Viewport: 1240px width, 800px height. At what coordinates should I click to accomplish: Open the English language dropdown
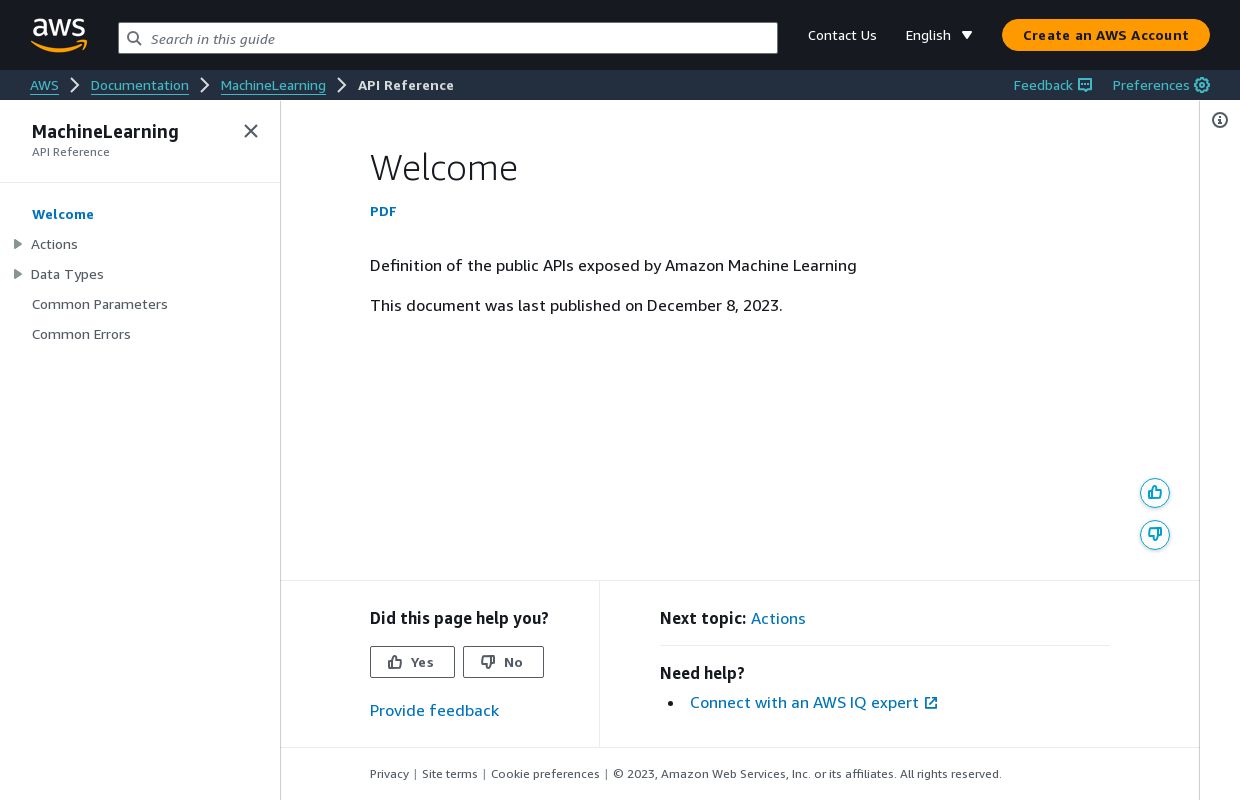[x=939, y=35]
